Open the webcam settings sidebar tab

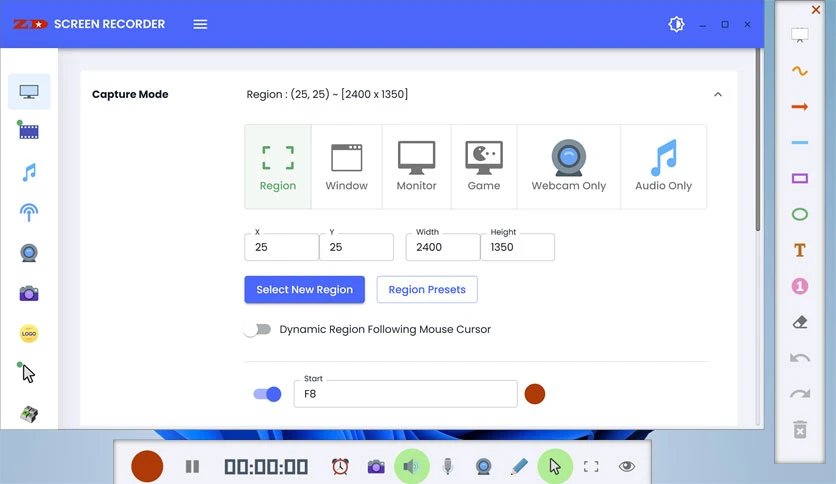[x=29, y=253]
